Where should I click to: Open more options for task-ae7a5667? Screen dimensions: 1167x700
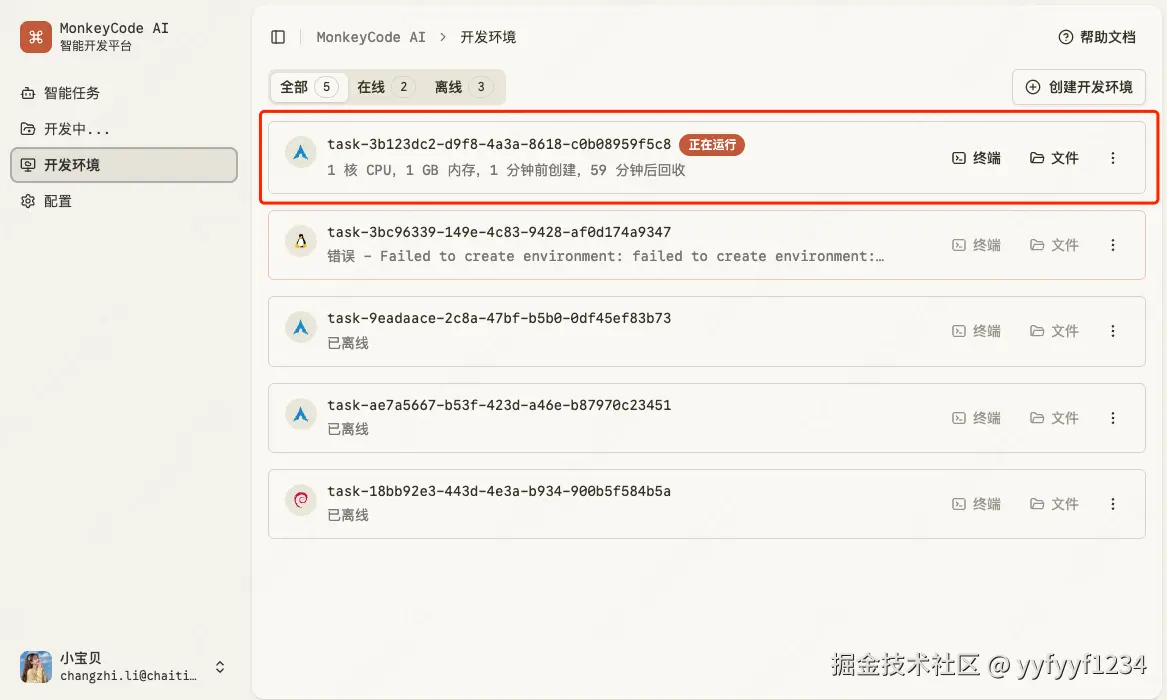click(x=1113, y=418)
